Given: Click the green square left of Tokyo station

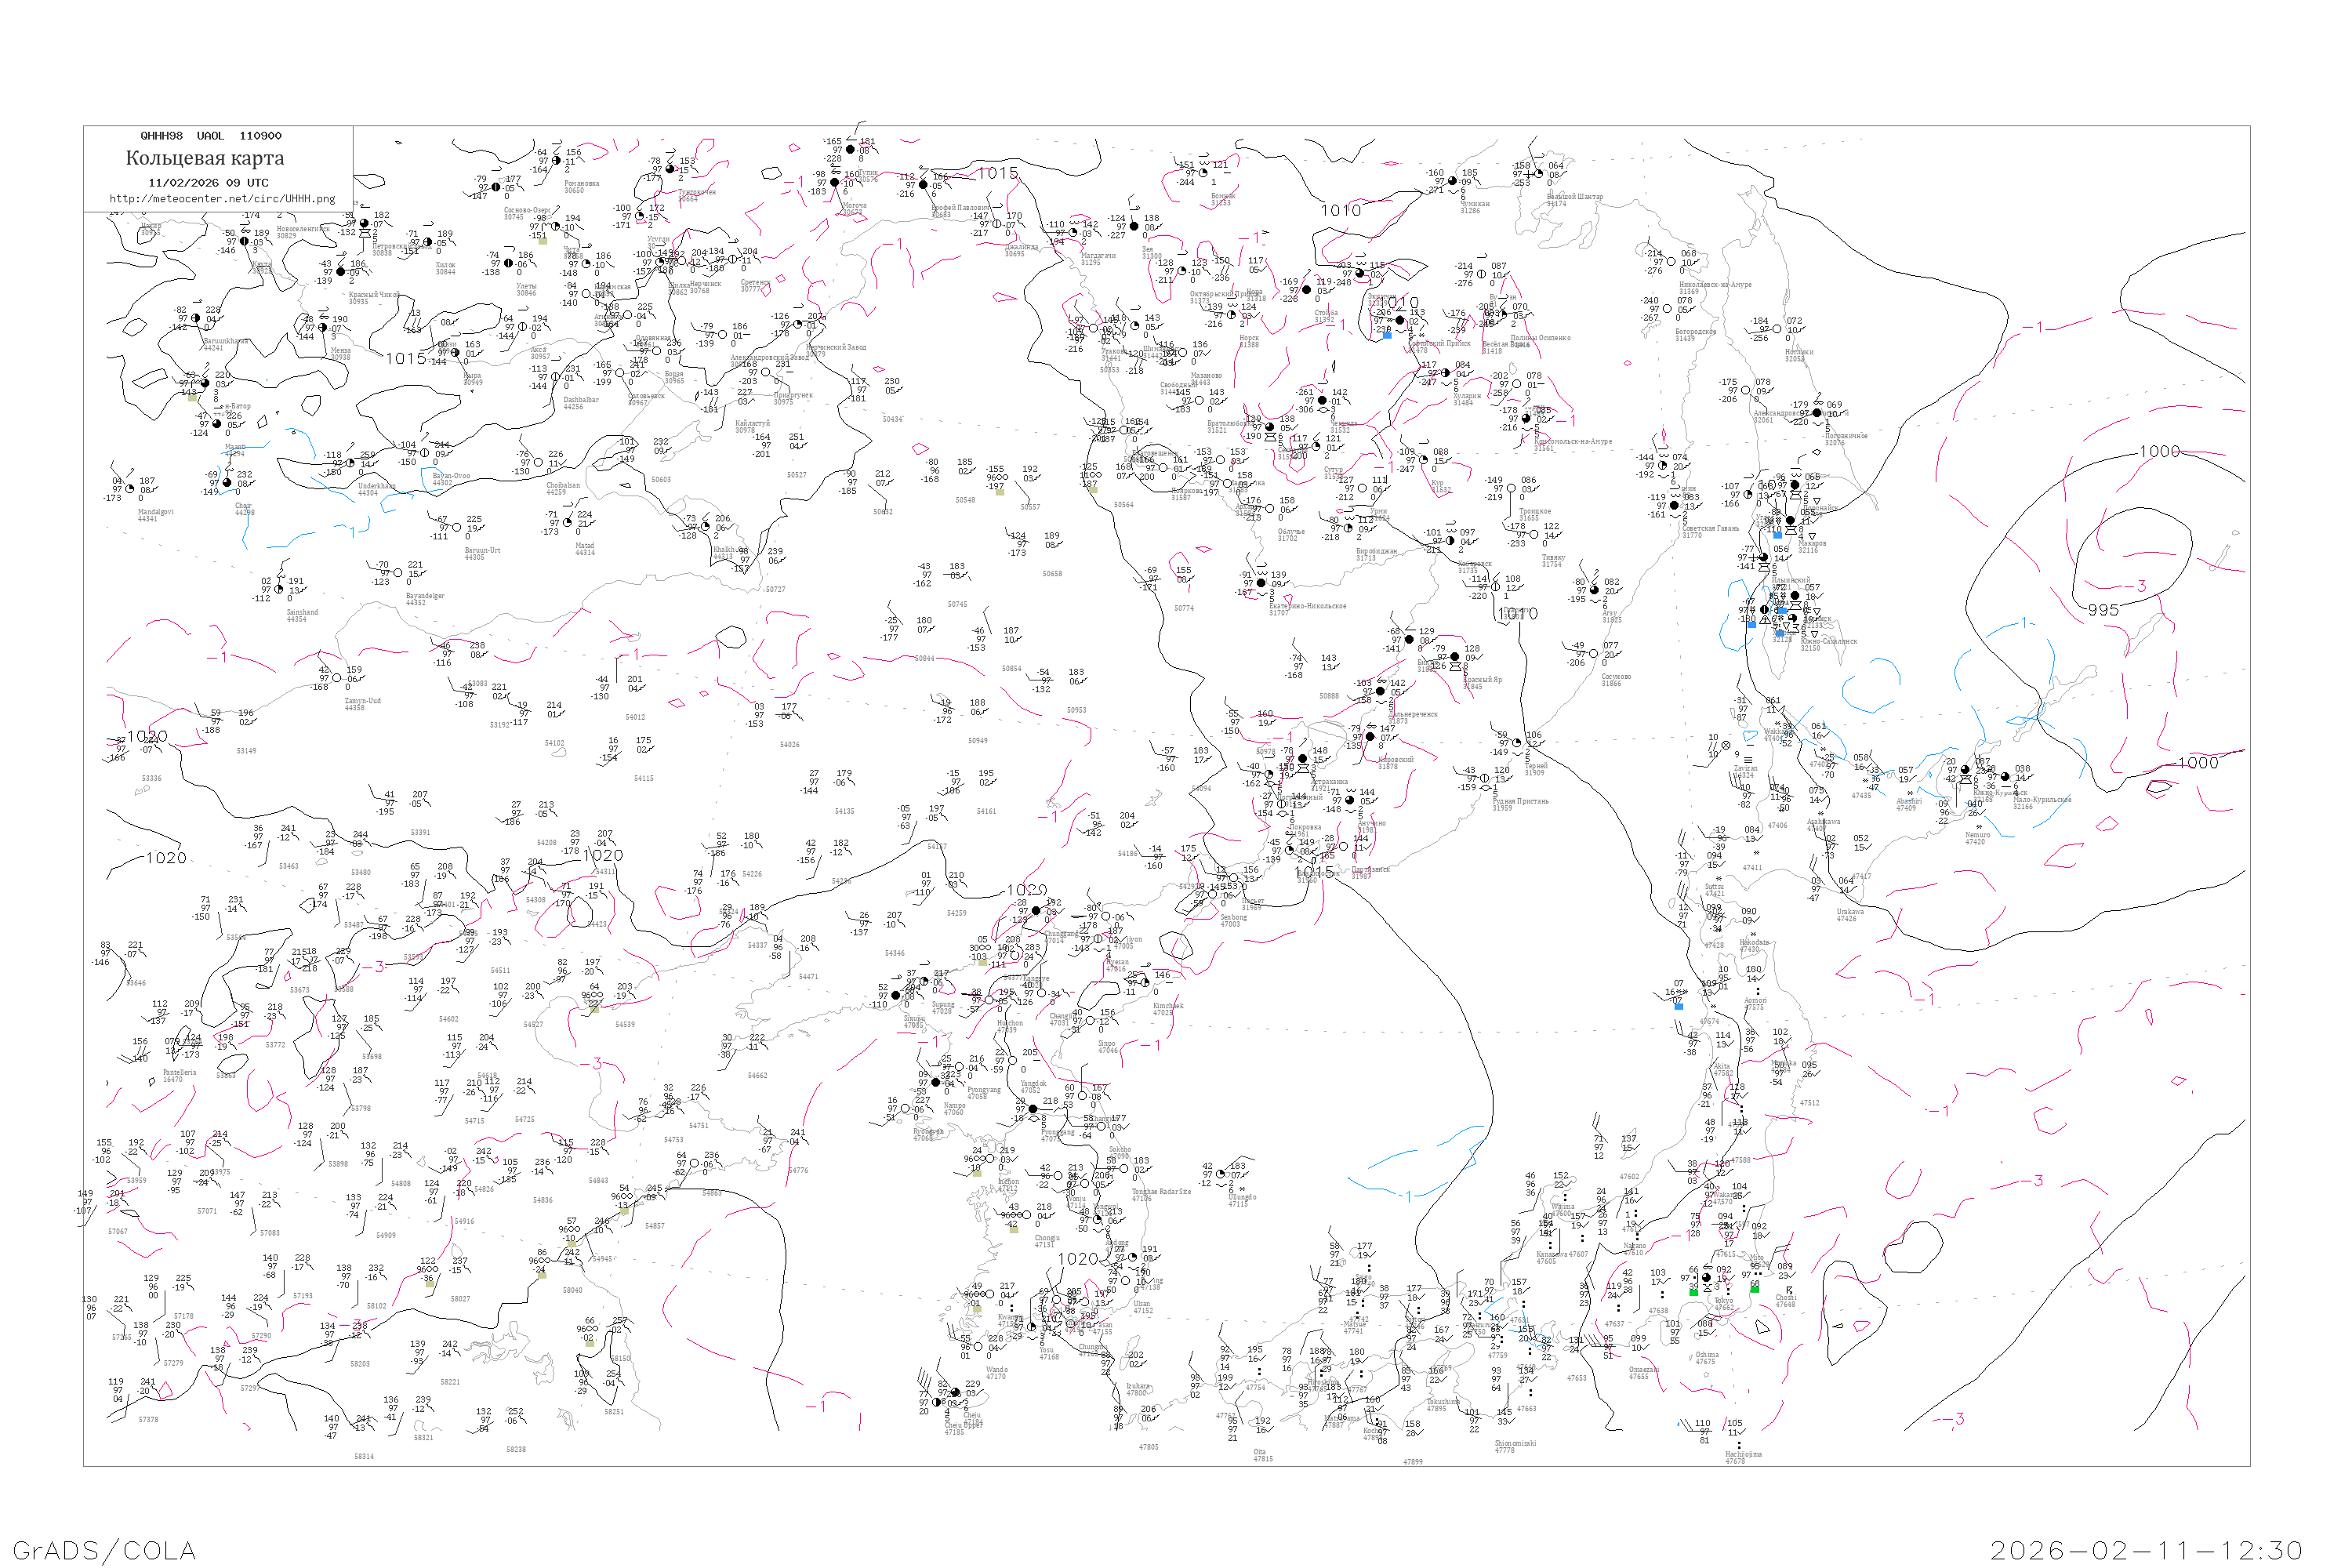Looking at the screenshot, I should (x=1693, y=1292).
